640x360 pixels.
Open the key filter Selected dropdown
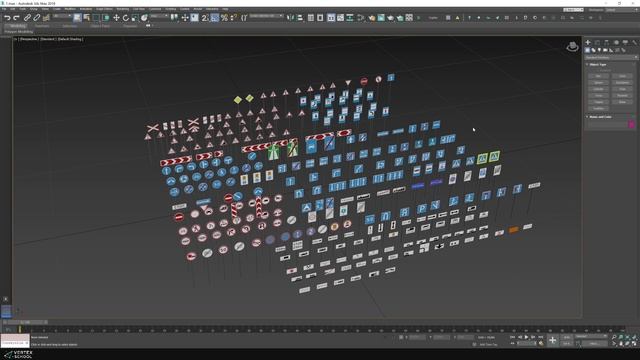[x=591, y=337]
